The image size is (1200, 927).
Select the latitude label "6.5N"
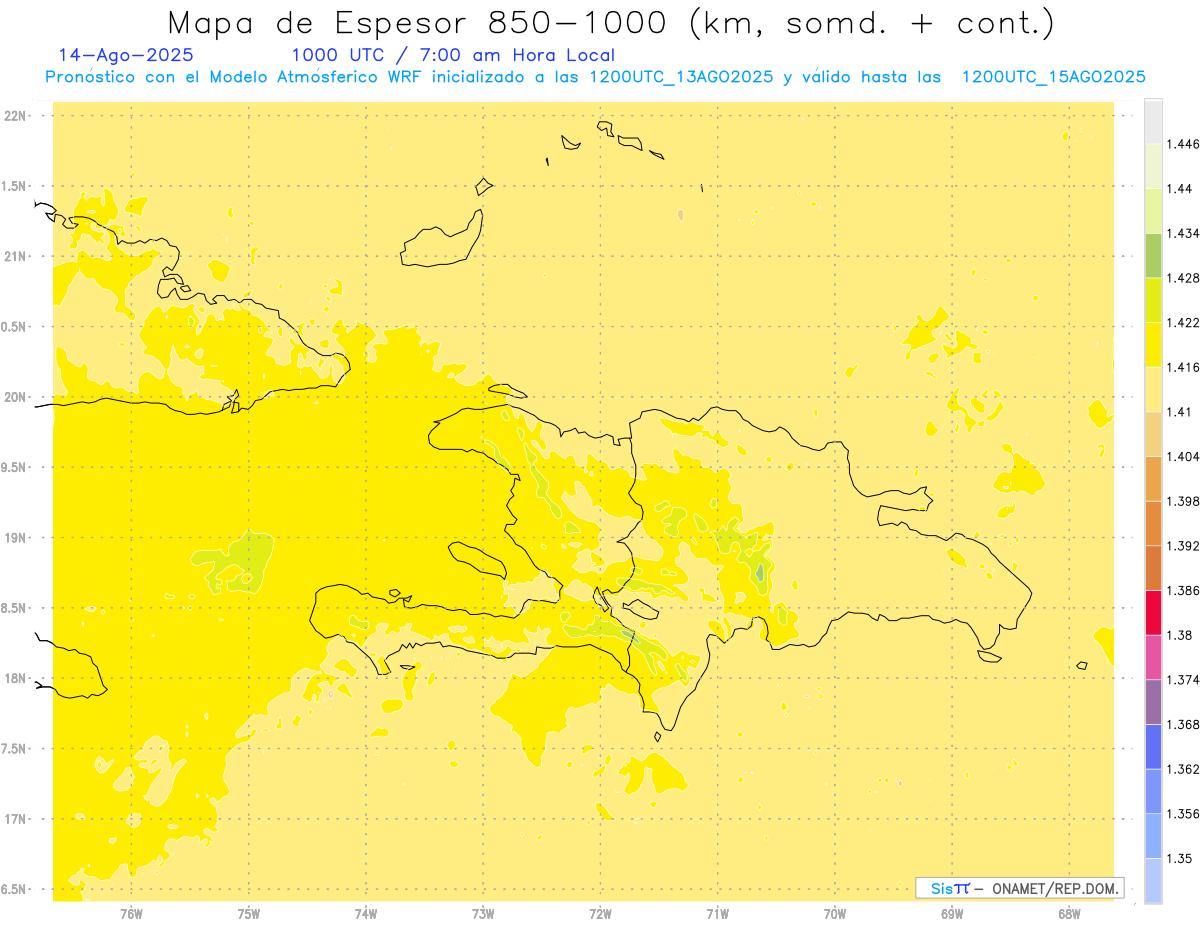14,890
